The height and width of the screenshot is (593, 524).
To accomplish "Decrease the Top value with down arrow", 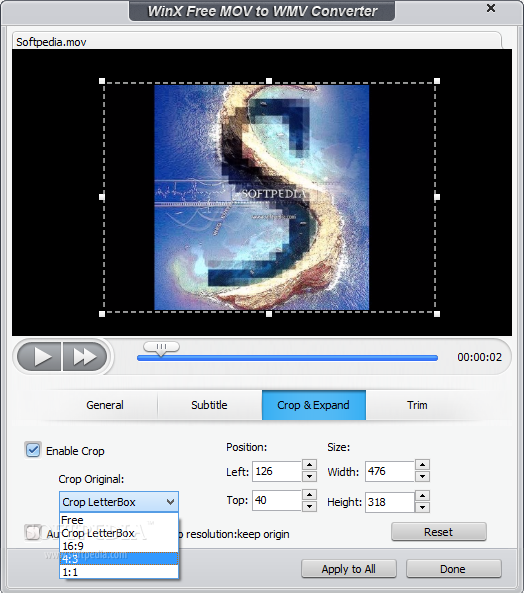I will (310, 506).
